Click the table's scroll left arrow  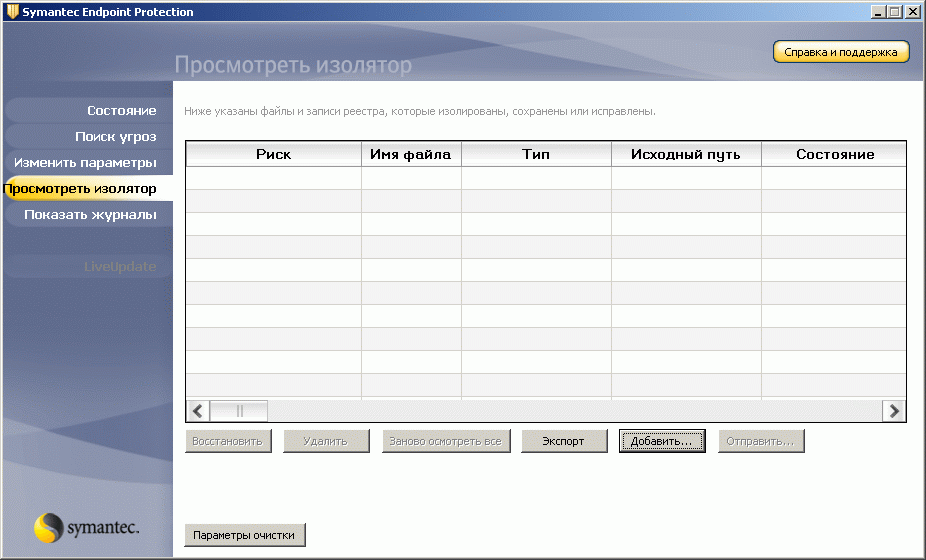198,411
